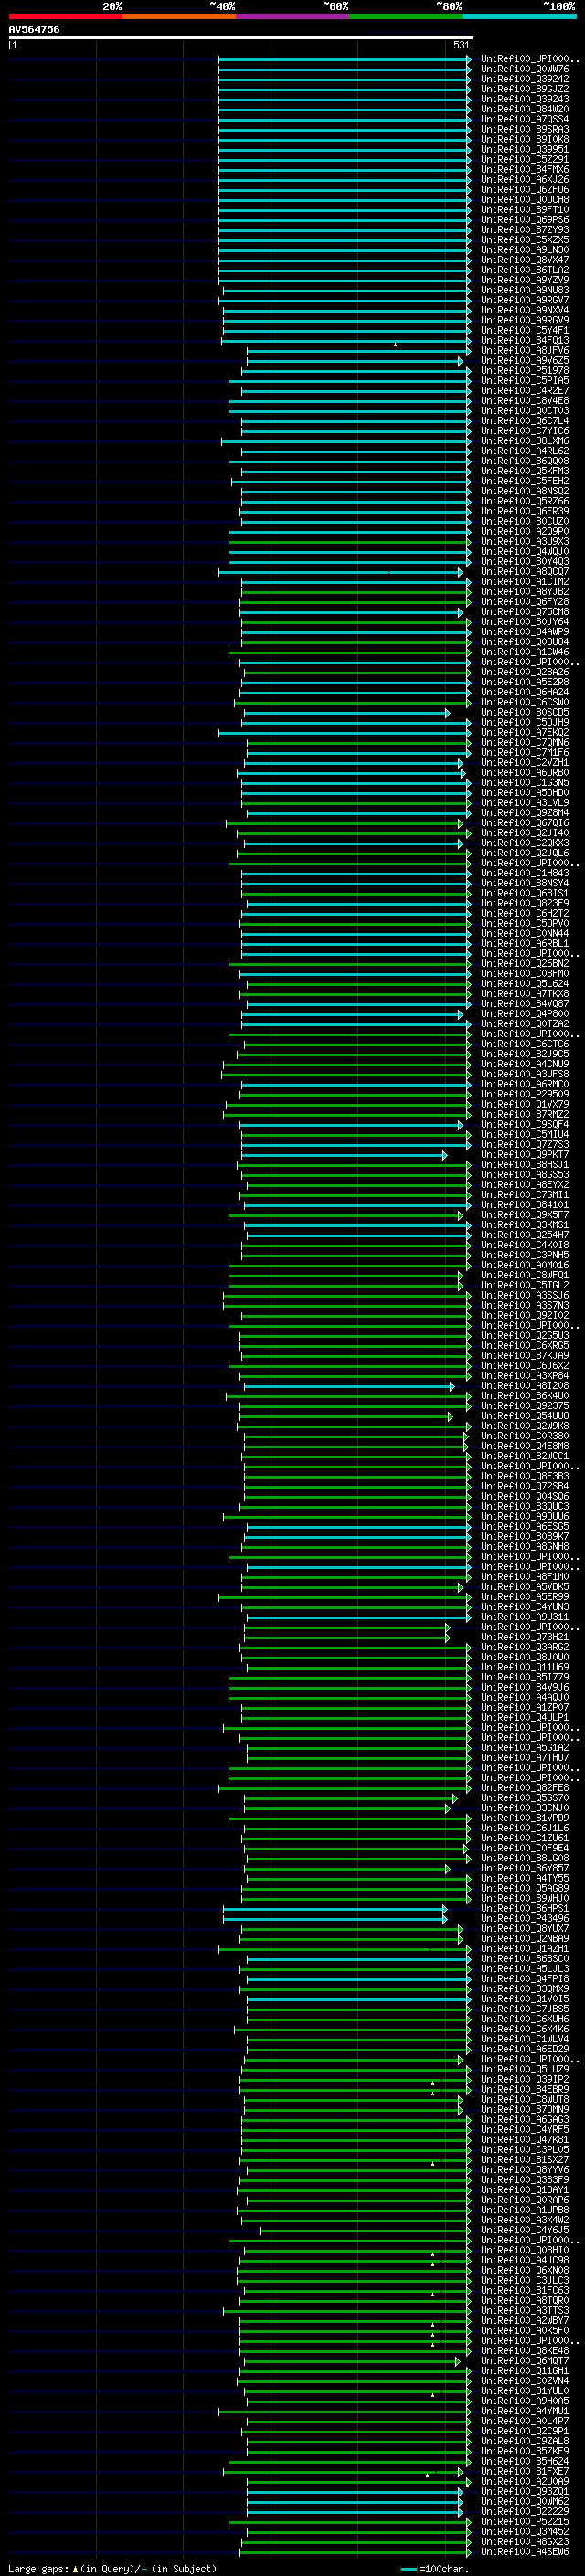Select hit label UniRef100_O22229
Screen dimensions: 585x2576
[x=525, y=2511]
